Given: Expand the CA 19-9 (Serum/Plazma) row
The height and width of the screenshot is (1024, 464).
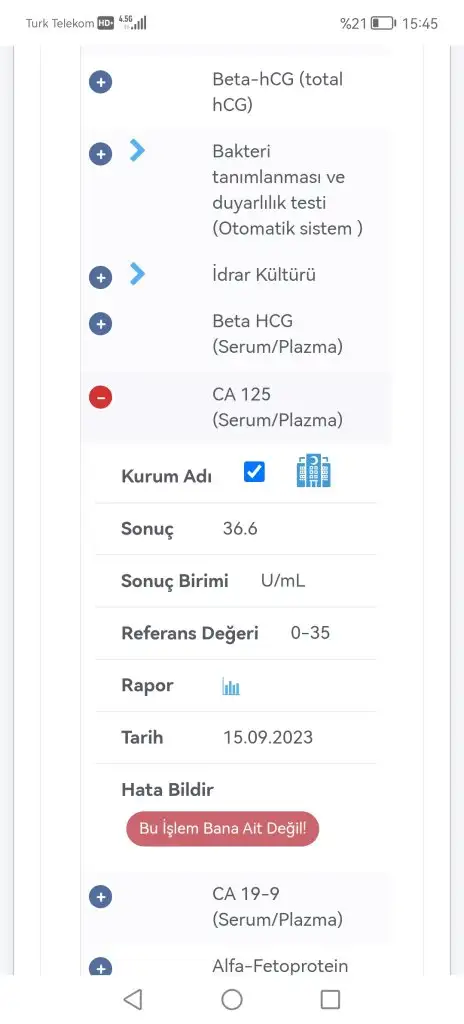Looking at the screenshot, I should (101, 897).
